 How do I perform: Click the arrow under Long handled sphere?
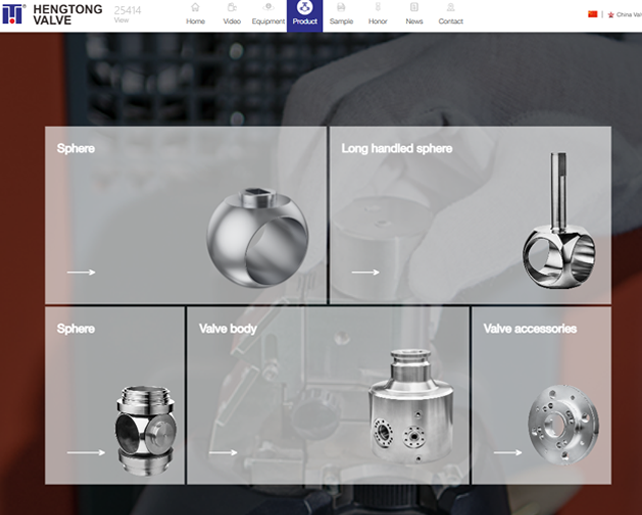(x=365, y=272)
